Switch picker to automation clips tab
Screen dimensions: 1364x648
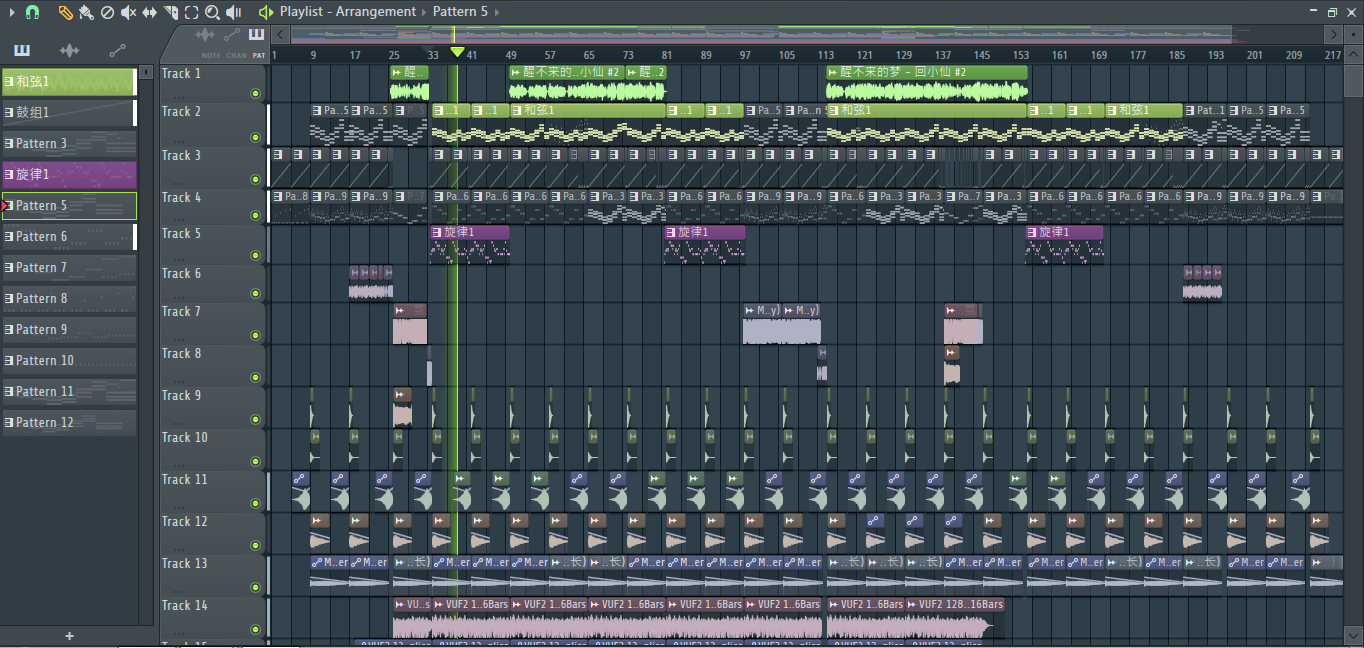click(117, 51)
